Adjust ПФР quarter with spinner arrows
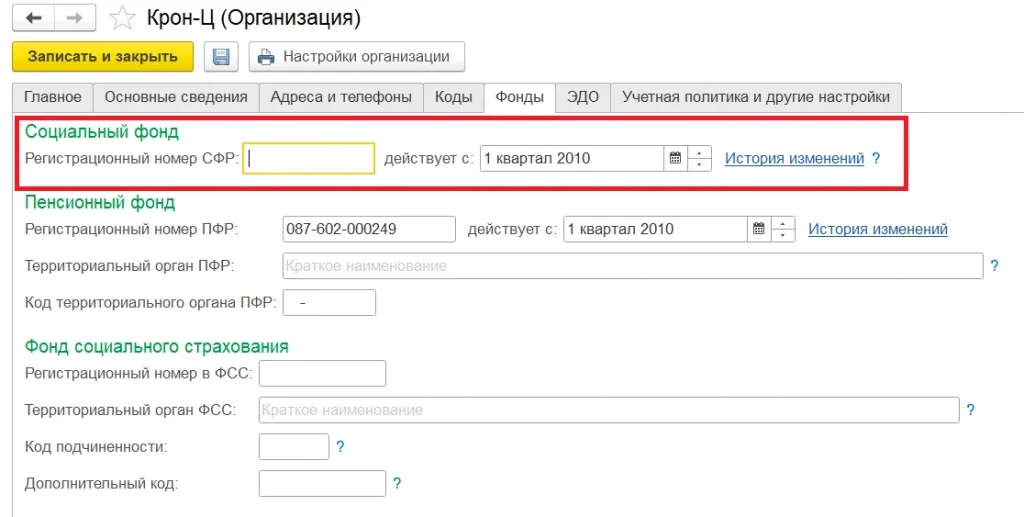This screenshot has width=1024, height=517. (x=784, y=229)
